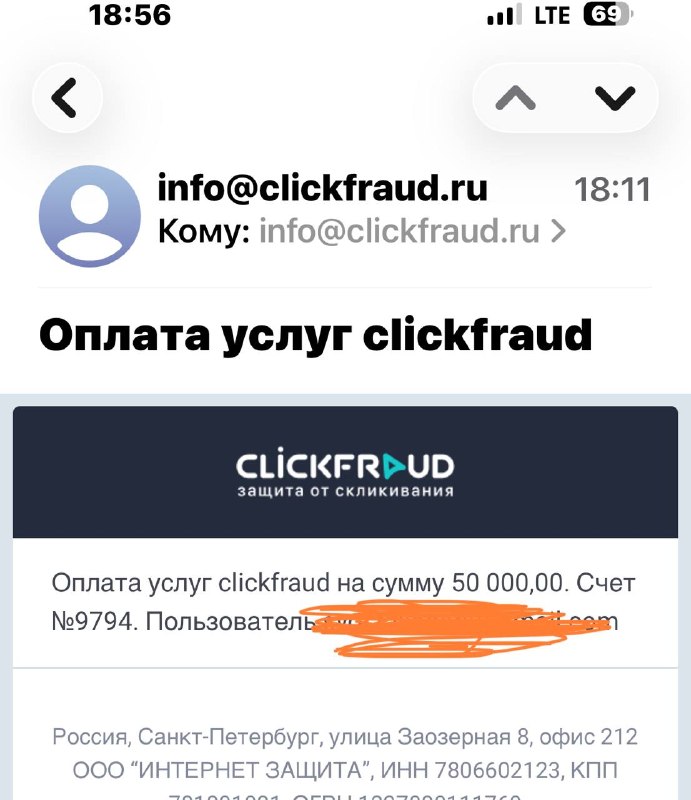Tap the cellular signal bars icon
Image resolution: width=691 pixels, height=800 pixels.
coord(505,14)
